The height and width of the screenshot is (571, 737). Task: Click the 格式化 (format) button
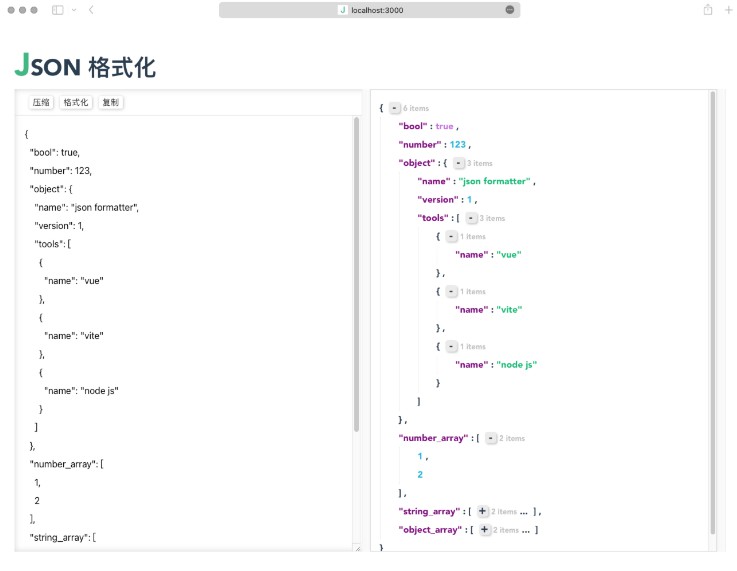click(x=76, y=103)
